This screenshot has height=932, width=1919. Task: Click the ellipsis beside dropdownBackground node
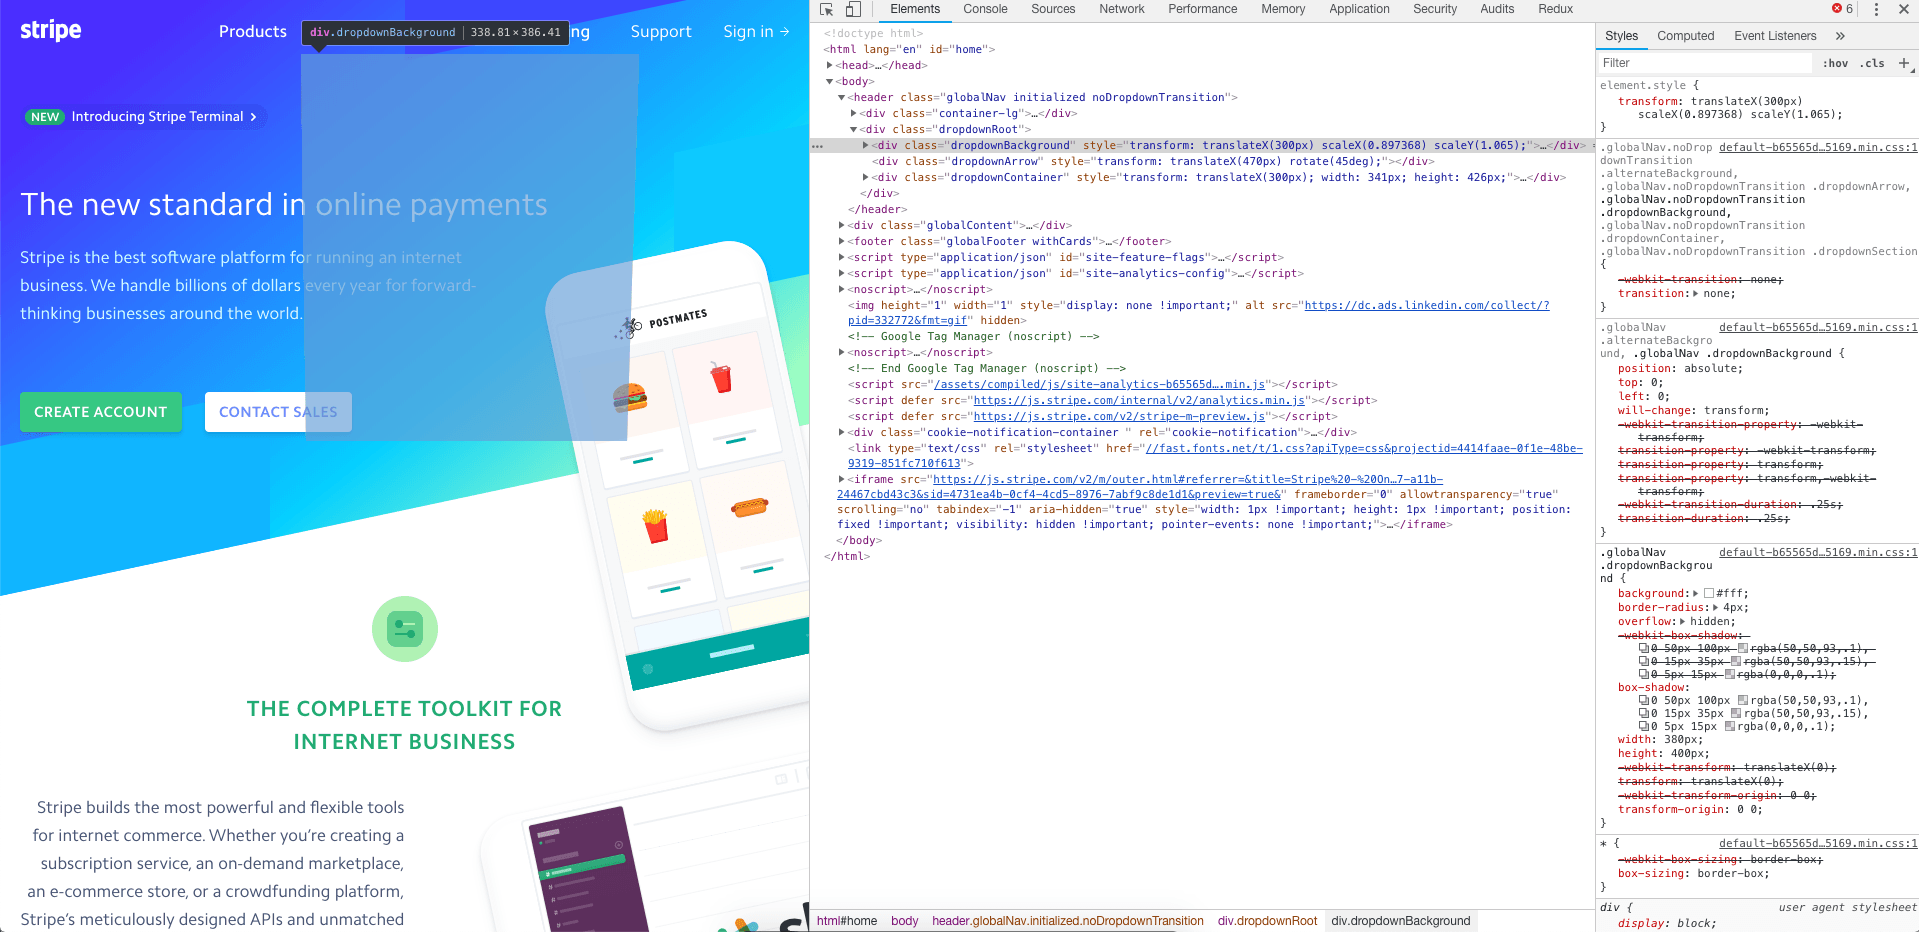[818, 146]
